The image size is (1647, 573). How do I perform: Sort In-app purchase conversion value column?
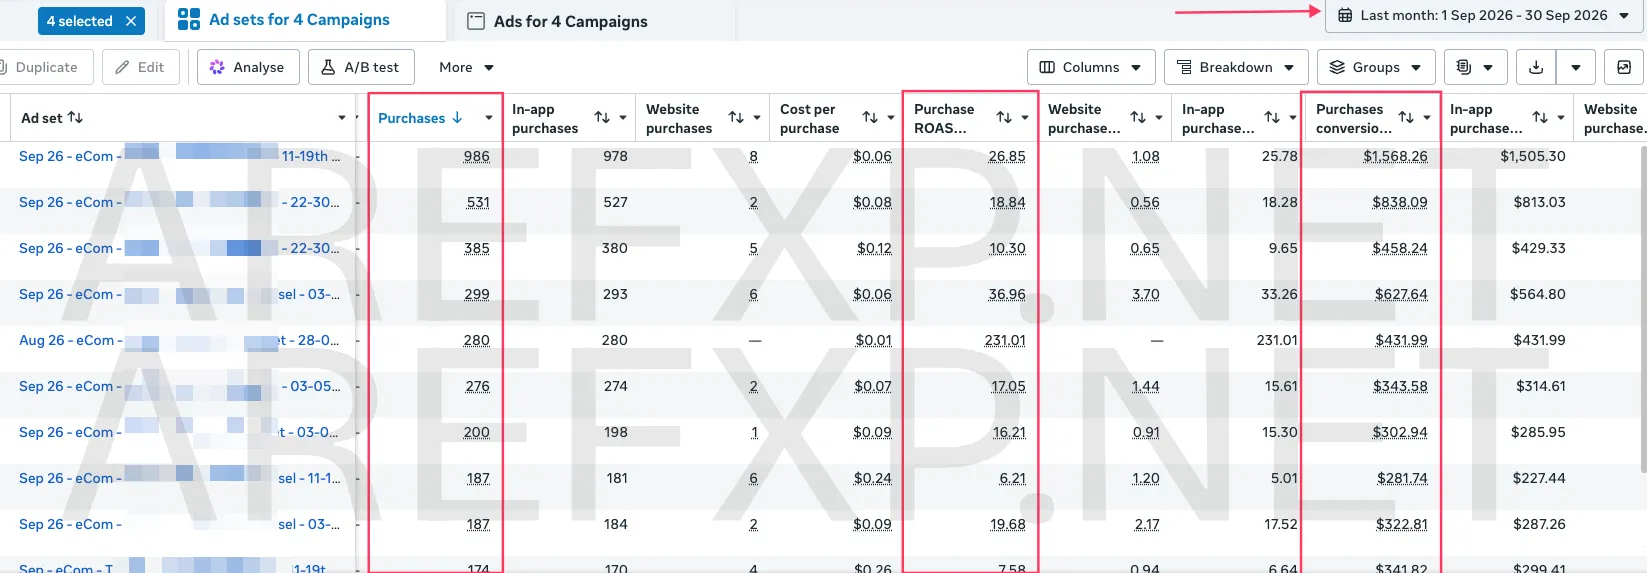point(1540,118)
